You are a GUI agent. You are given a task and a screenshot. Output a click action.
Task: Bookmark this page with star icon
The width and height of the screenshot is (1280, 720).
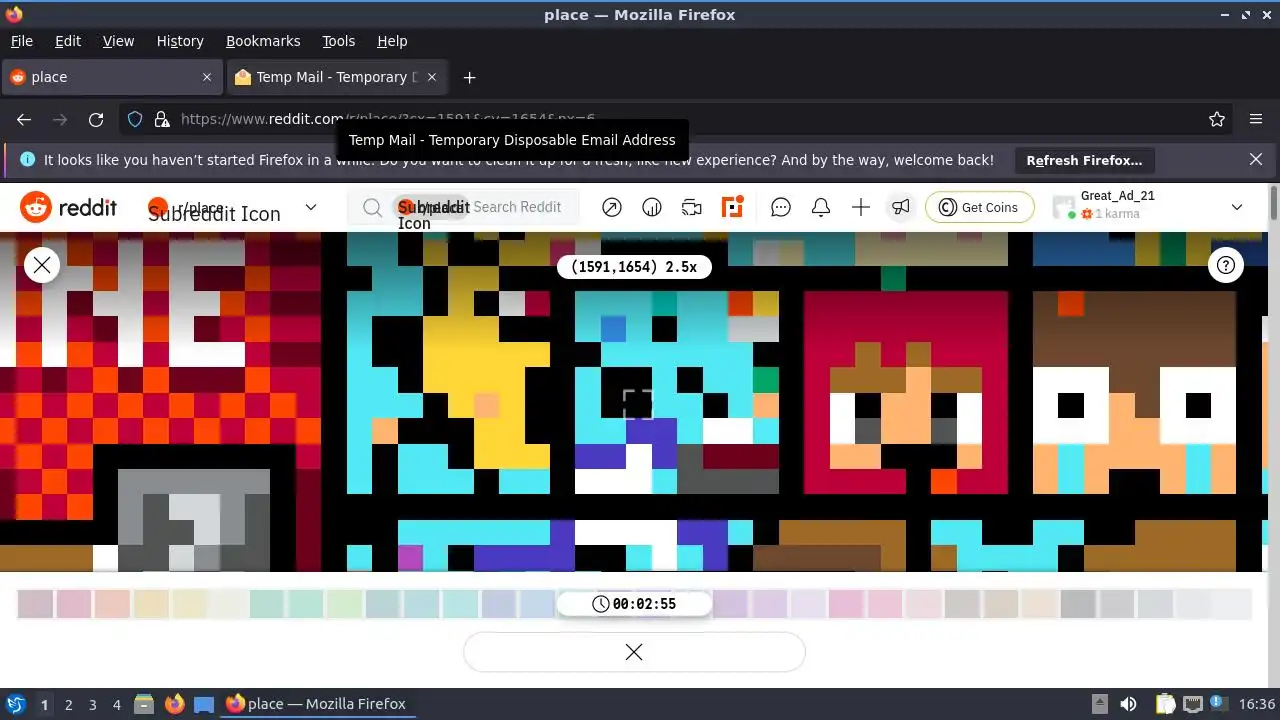tap(1217, 119)
